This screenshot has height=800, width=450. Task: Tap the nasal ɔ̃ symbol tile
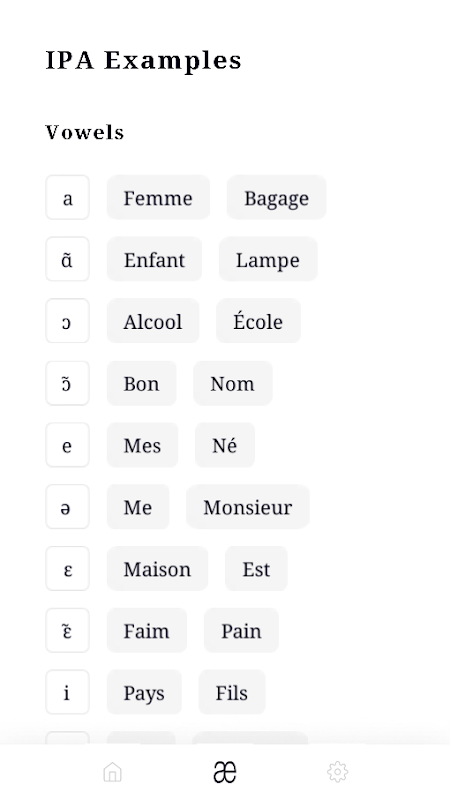(67, 383)
